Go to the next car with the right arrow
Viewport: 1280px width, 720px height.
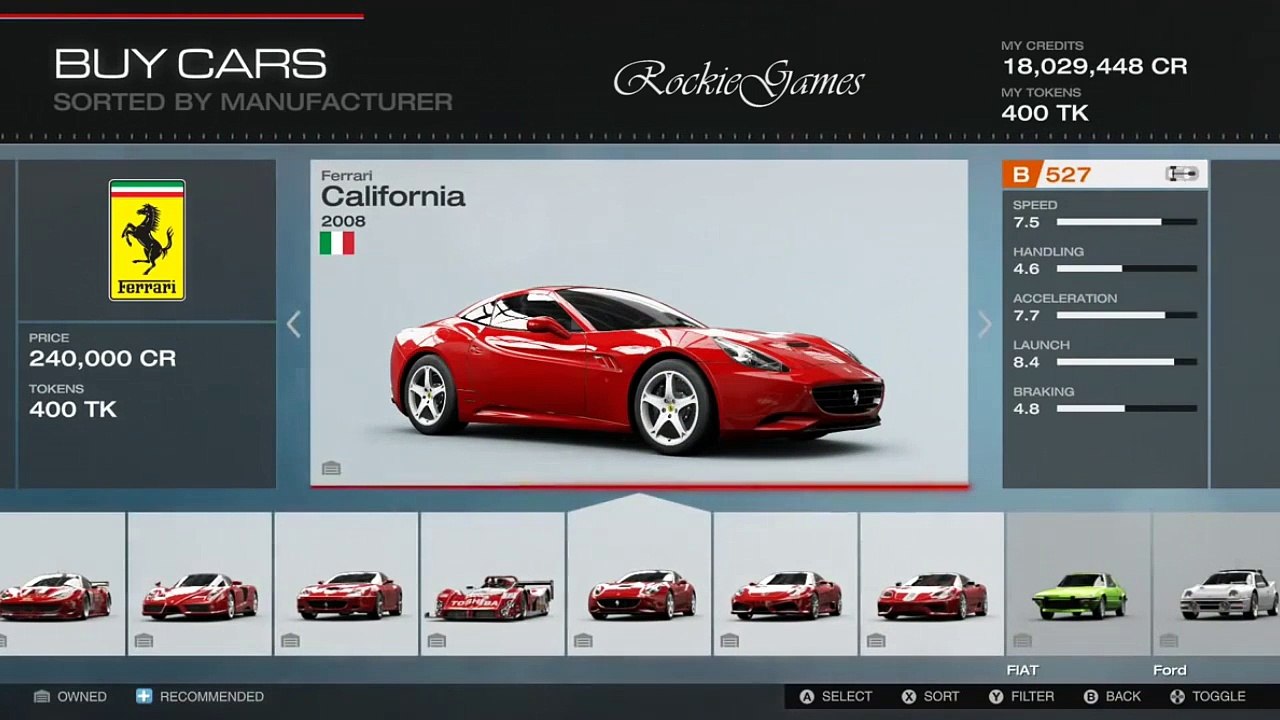(x=985, y=324)
